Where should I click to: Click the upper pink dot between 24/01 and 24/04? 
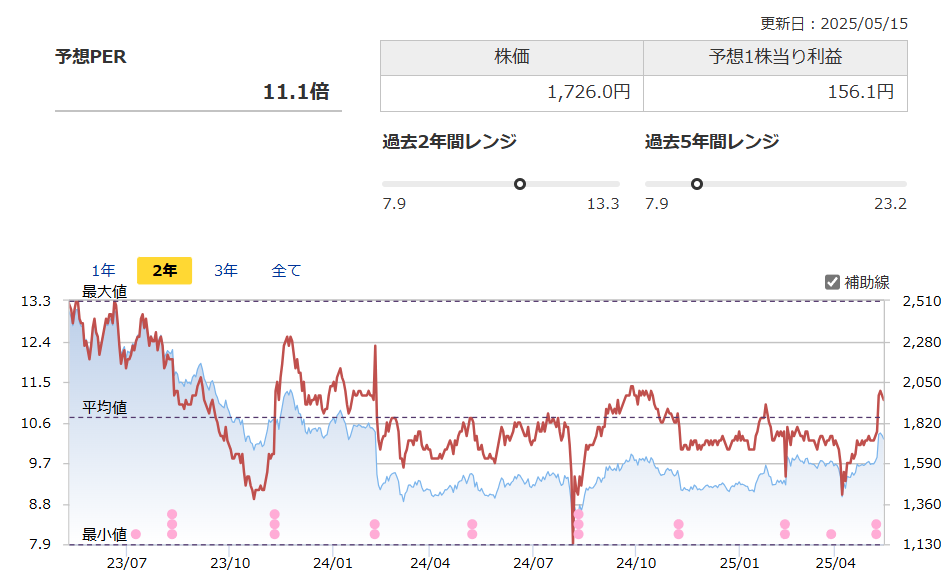click(374, 524)
